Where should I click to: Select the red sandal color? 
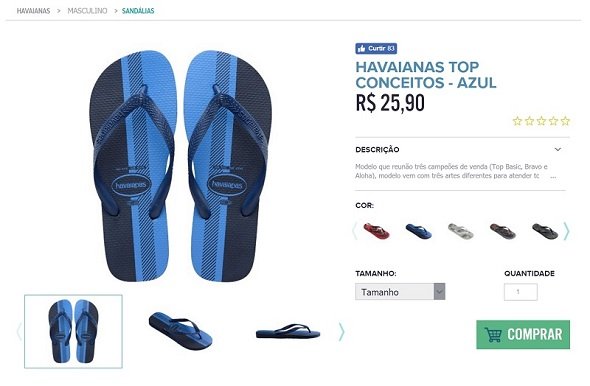[376, 231]
